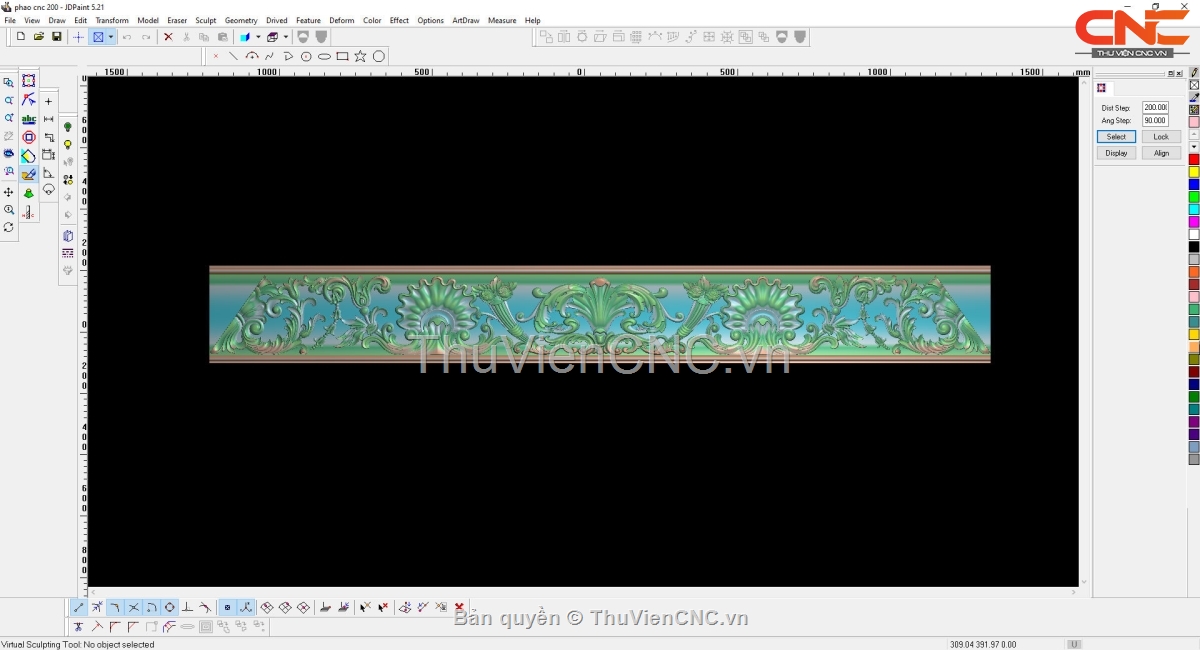This screenshot has width=1200, height=650.
Task: Open the ArtDraw menu
Action: pos(465,20)
